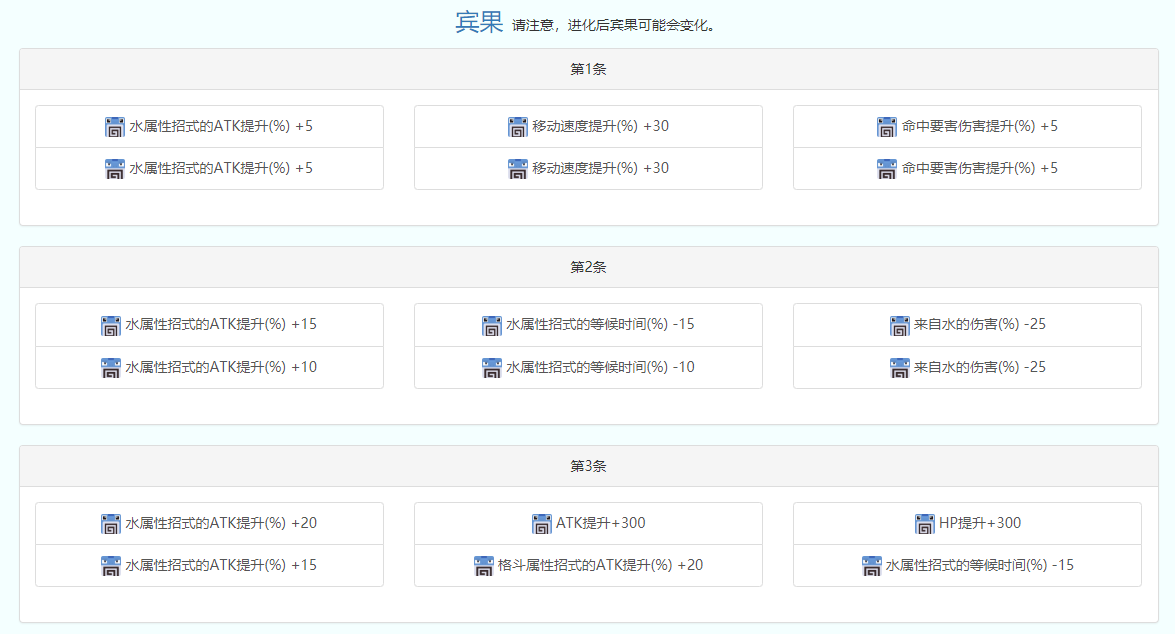The image size is (1175, 634).
Task: Click '水属性招式的ATK提升(%) +15' text under 第3条
Action: pyautogui.click(x=221, y=565)
